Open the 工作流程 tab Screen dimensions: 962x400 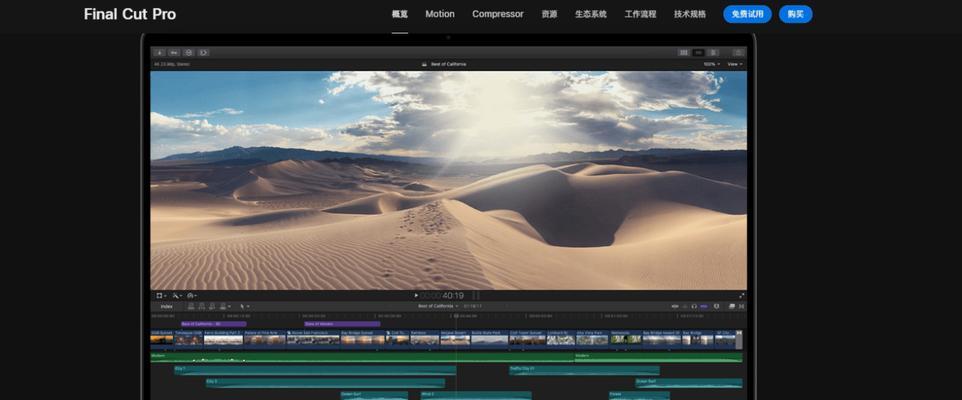[x=641, y=14]
